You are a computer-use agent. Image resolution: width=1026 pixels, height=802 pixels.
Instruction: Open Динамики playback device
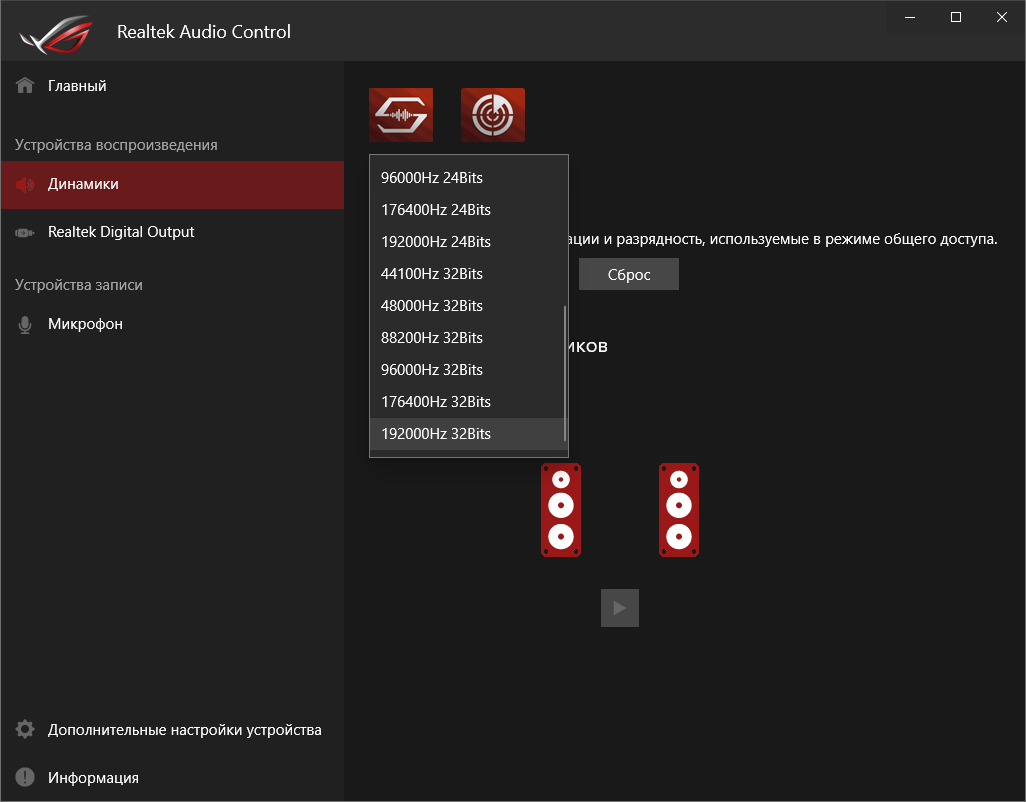pyautogui.click(x=172, y=184)
